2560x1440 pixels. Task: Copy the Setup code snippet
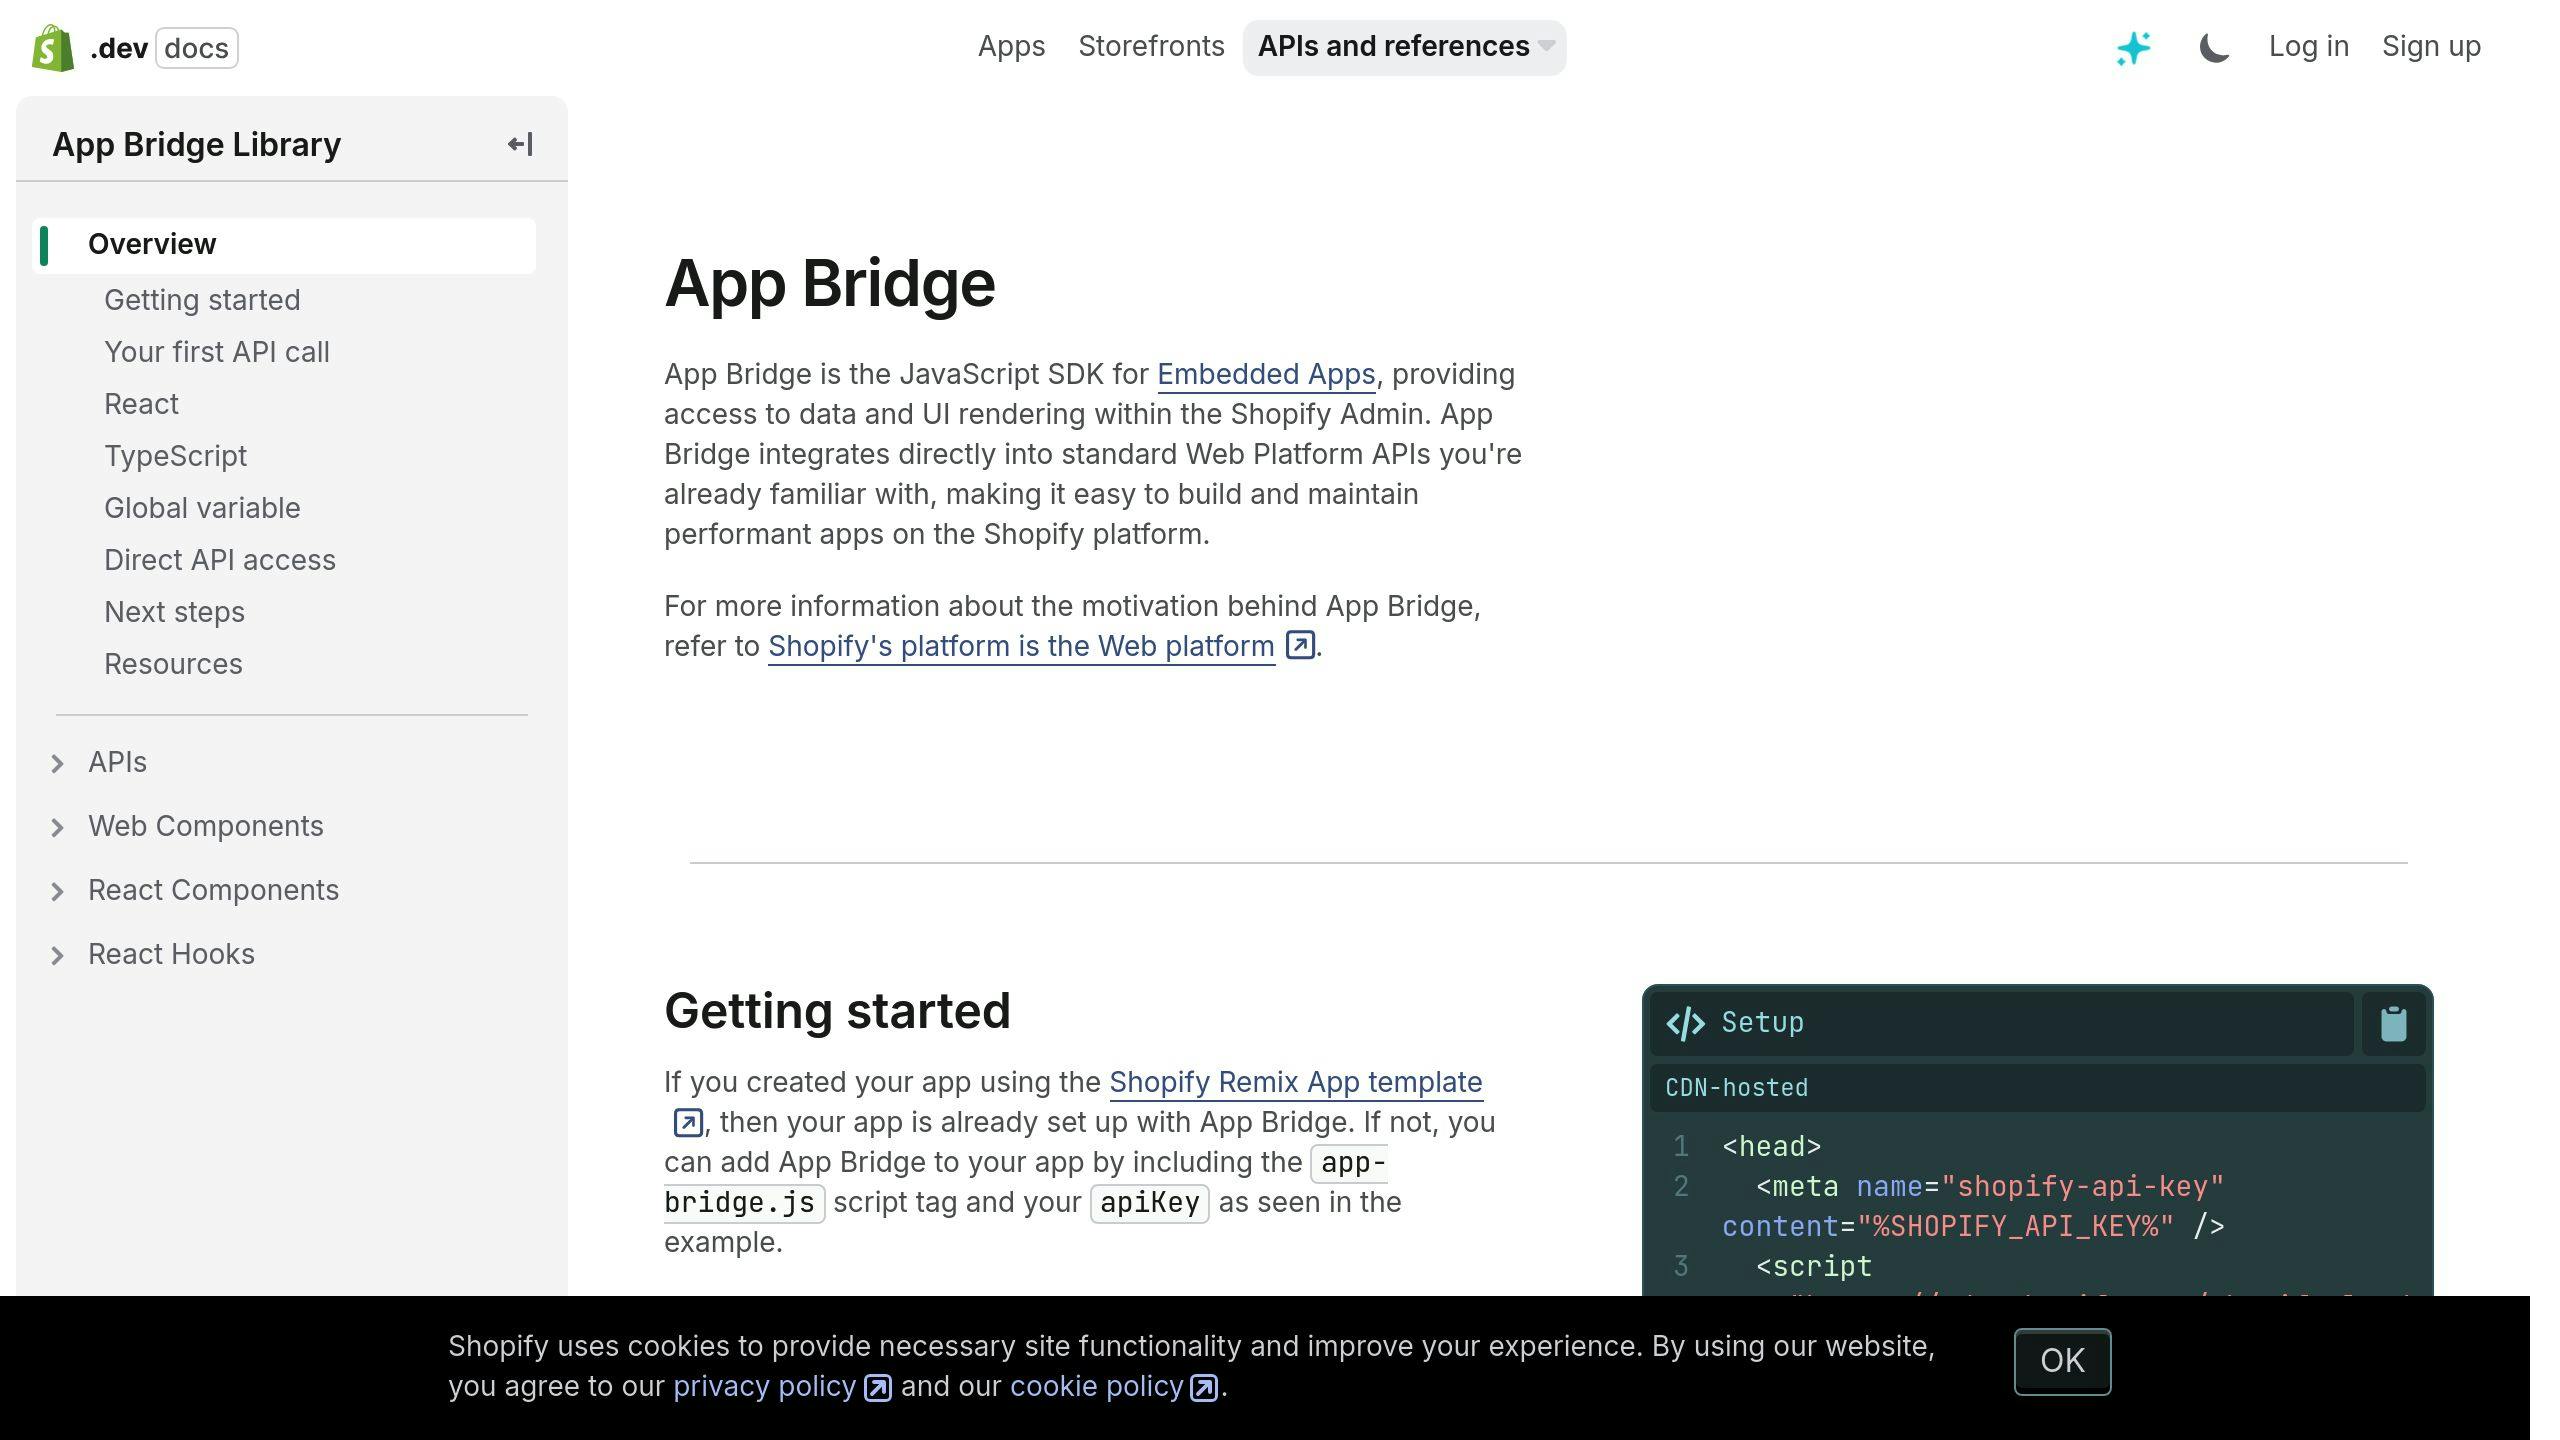pyautogui.click(x=2393, y=1023)
